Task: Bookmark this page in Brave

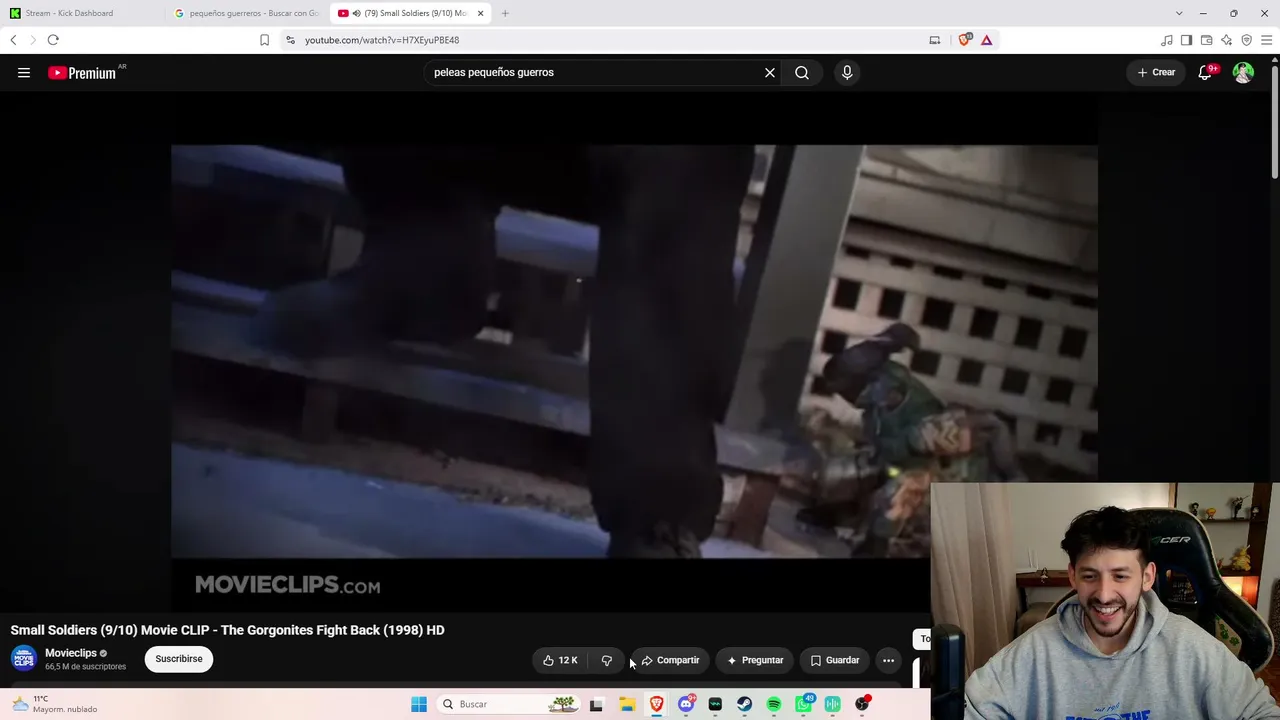Action: pyautogui.click(x=264, y=40)
